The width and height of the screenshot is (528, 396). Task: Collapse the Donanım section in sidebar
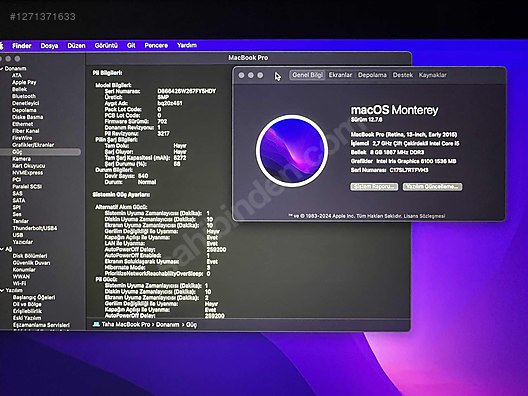pos(2,69)
